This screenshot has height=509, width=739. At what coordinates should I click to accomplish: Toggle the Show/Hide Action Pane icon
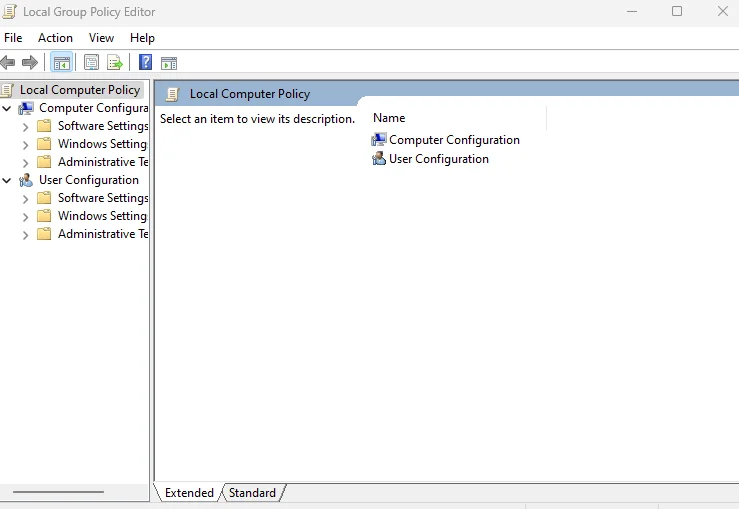point(169,63)
